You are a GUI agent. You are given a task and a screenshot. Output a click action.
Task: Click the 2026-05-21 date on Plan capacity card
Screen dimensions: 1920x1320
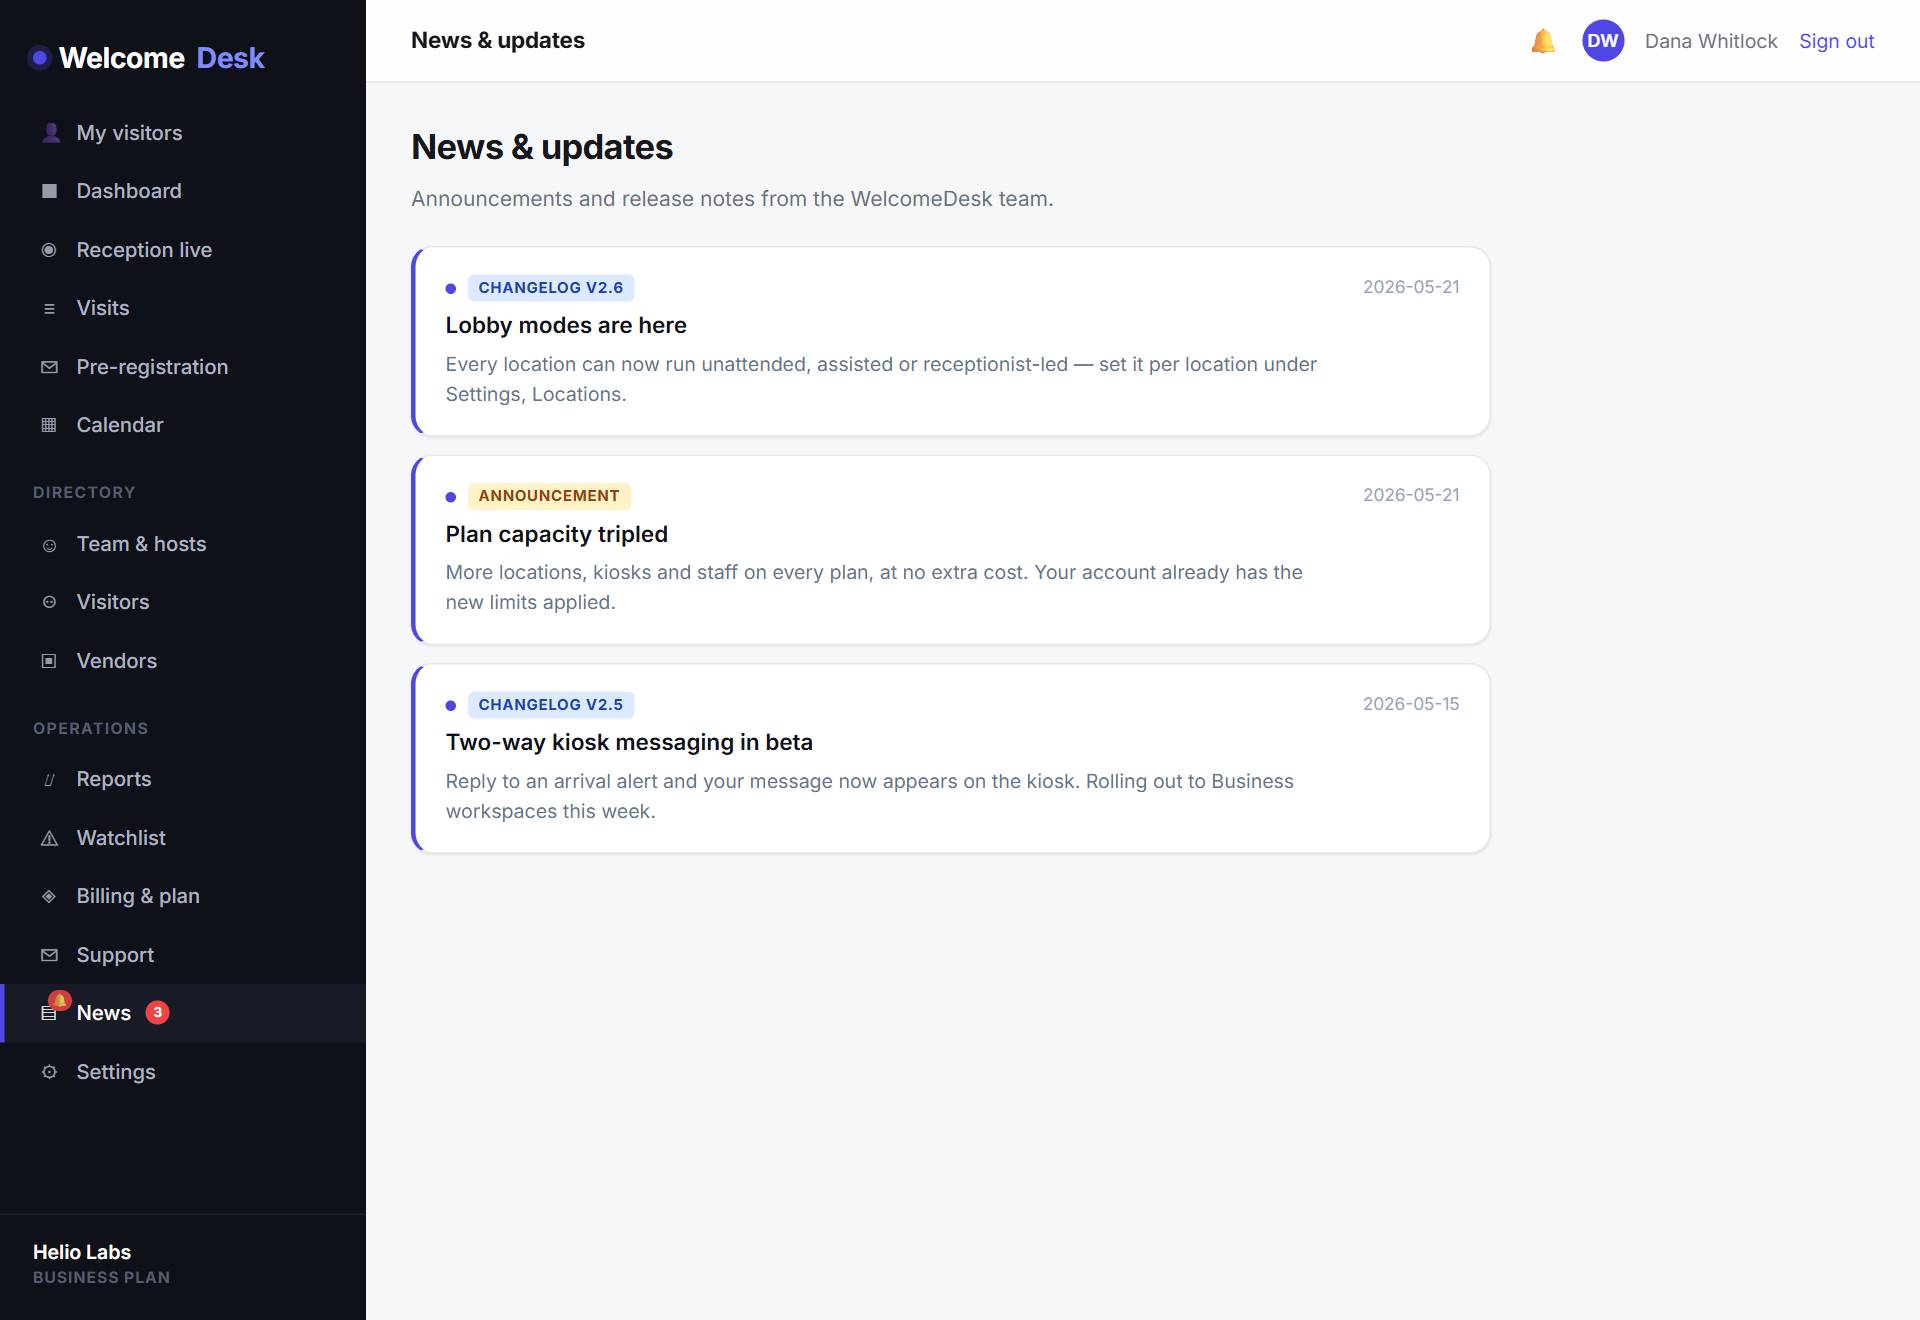click(1411, 495)
